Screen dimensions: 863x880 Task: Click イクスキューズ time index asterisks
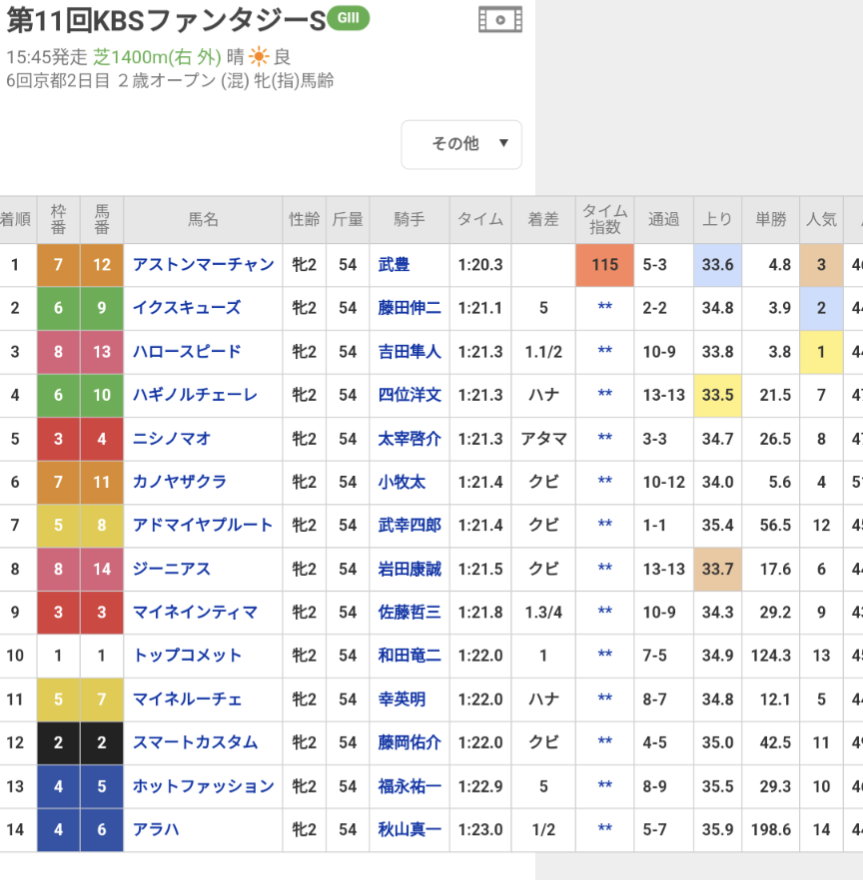pos(605,306)
